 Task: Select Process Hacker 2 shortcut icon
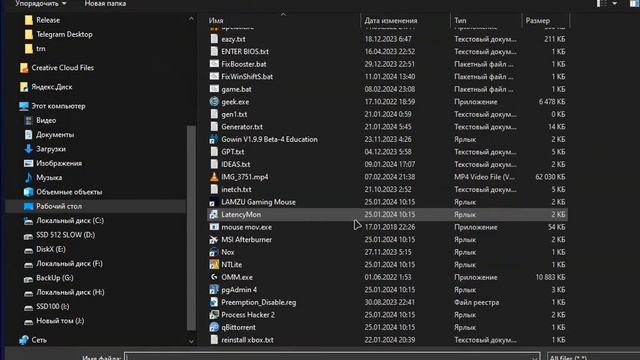point(214,315)
